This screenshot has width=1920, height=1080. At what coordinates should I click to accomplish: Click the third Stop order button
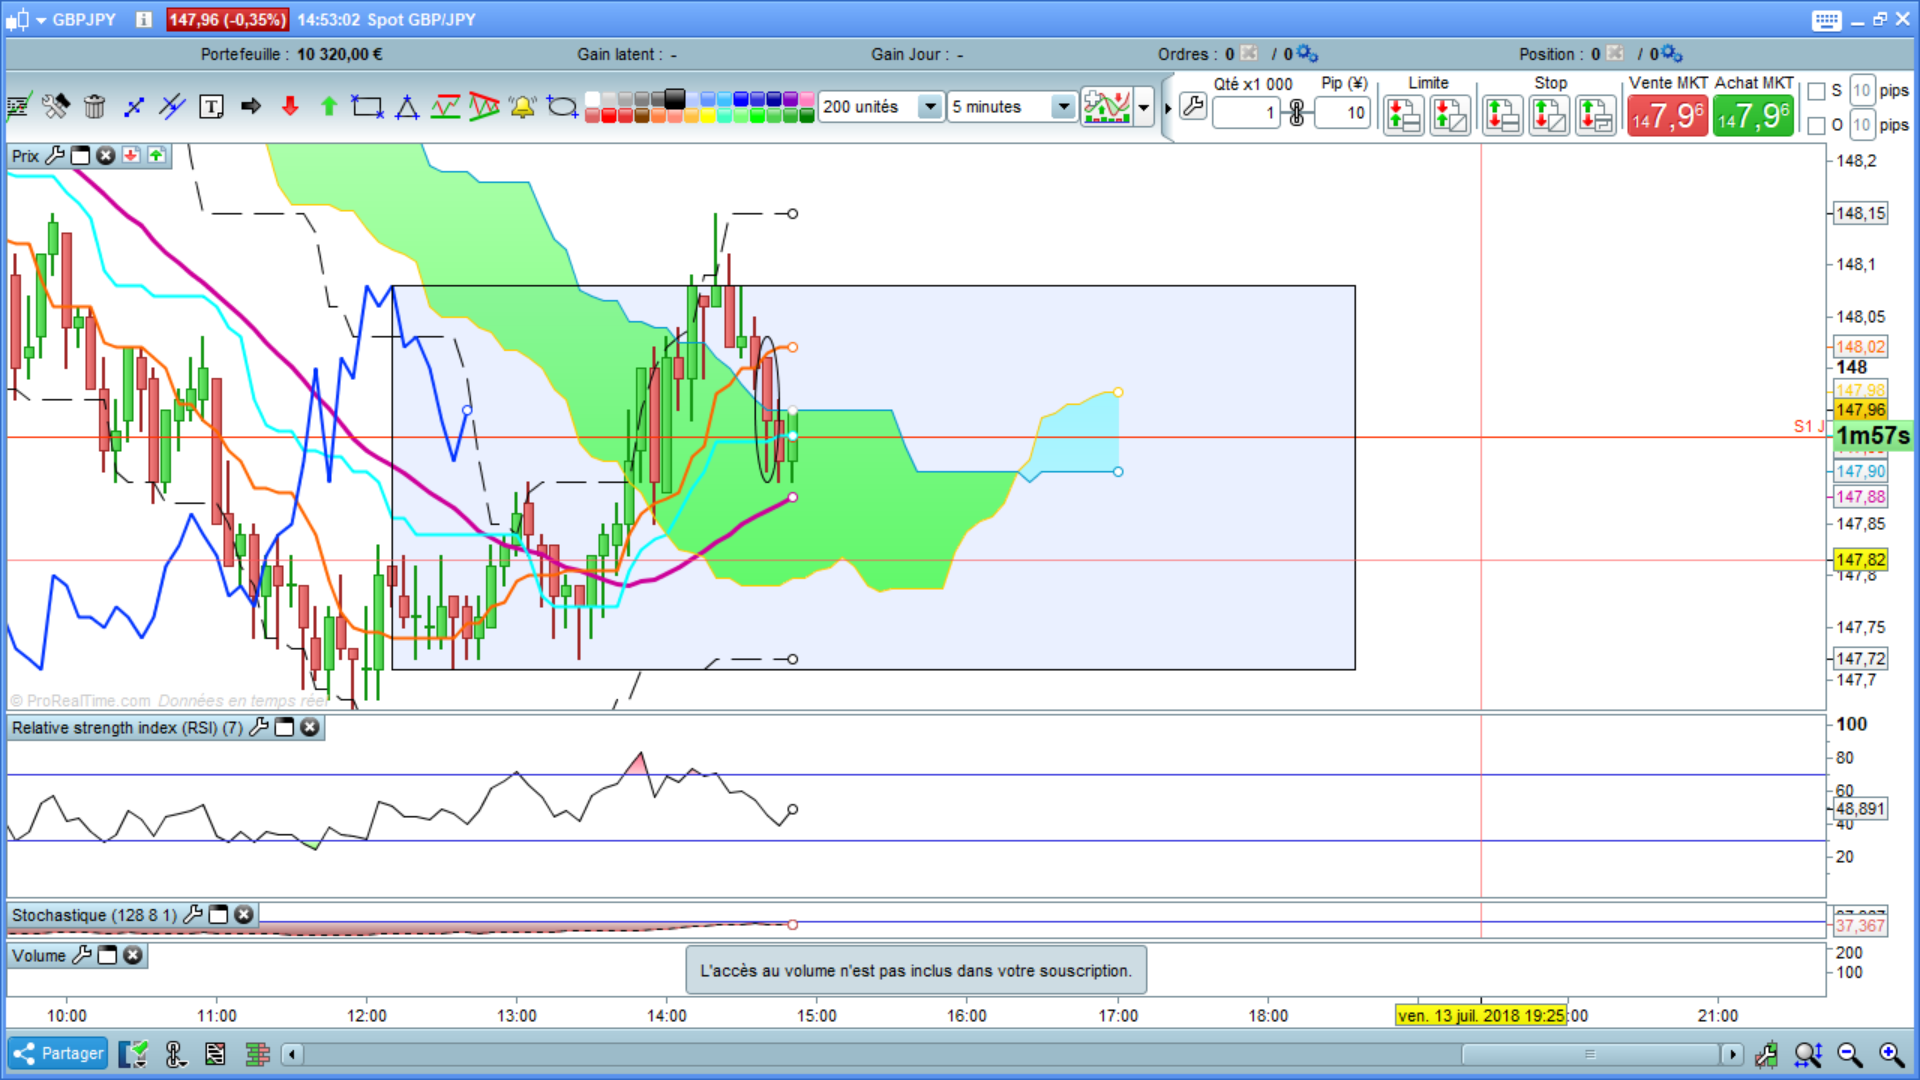coord(1596,116)
